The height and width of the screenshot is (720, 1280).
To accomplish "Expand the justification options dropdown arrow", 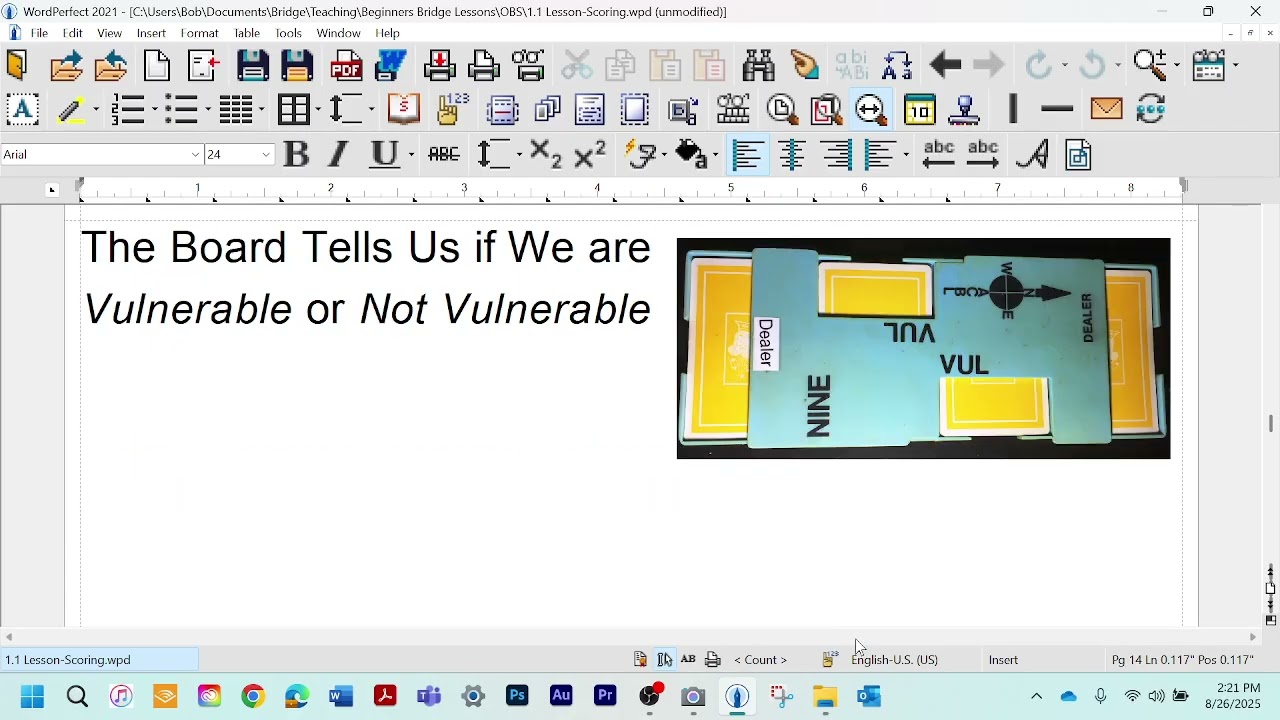I will (x=905, y=155).
